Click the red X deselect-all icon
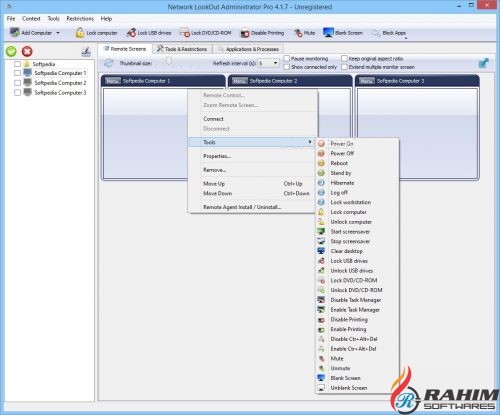Image resolution: width=500 pixels, height=415 pixels. click(x=27, y=51)
